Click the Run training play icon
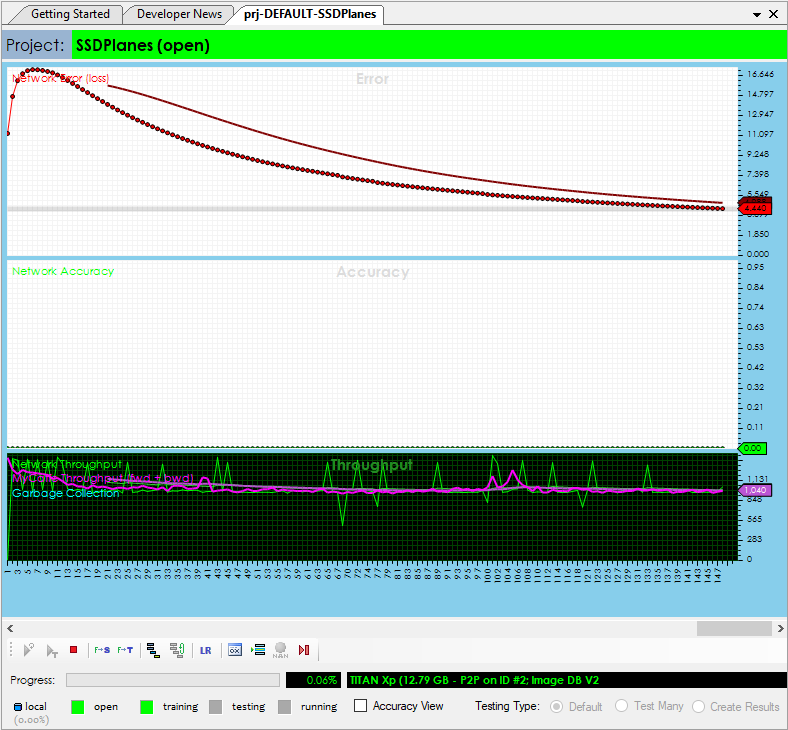 [29, 650]
